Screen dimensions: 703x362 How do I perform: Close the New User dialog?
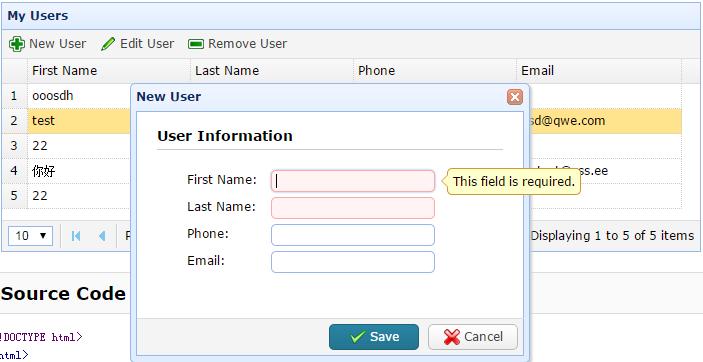[515, 97]
